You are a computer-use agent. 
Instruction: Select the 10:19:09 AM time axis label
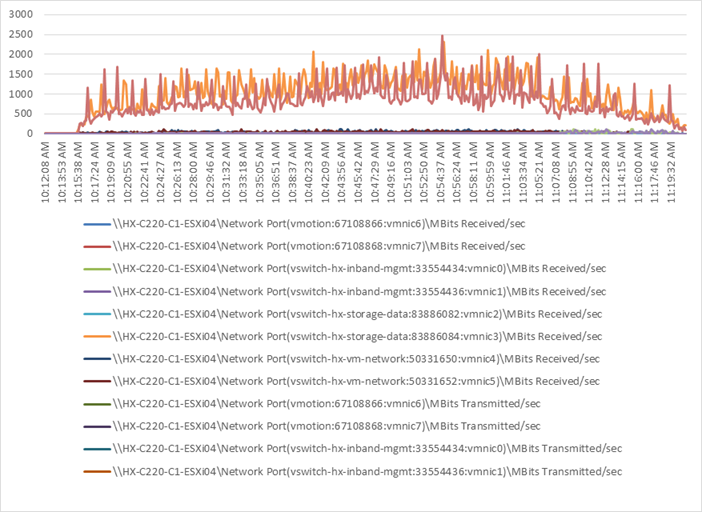tap(111, 172)
